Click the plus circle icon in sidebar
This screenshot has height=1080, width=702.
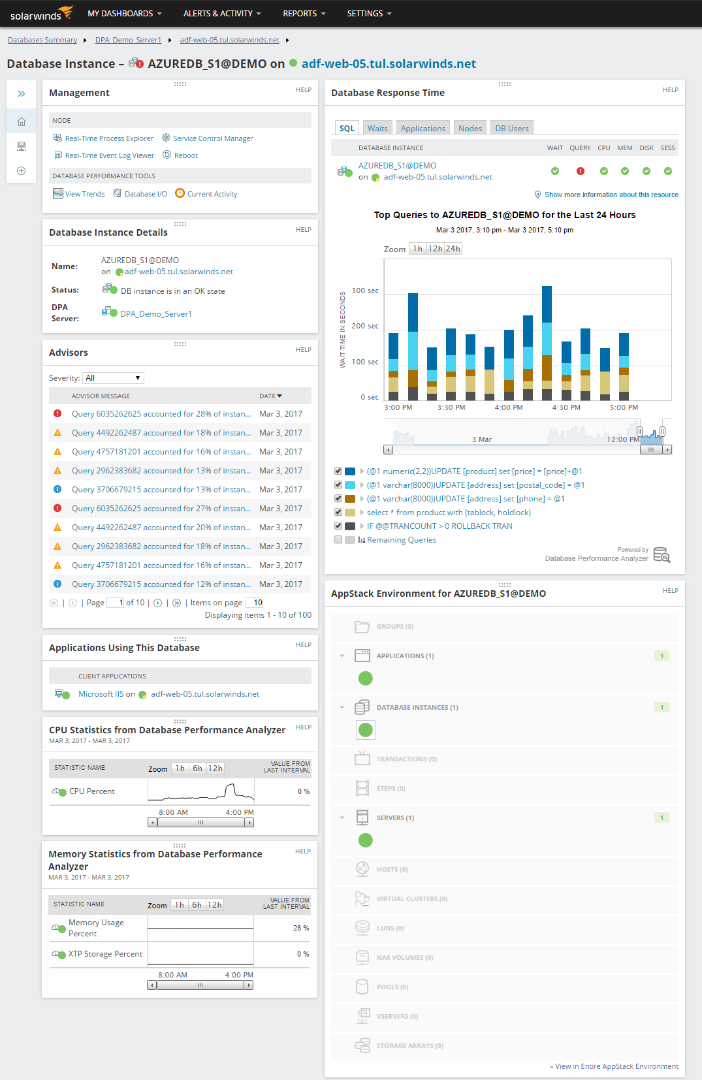[21, 171]
